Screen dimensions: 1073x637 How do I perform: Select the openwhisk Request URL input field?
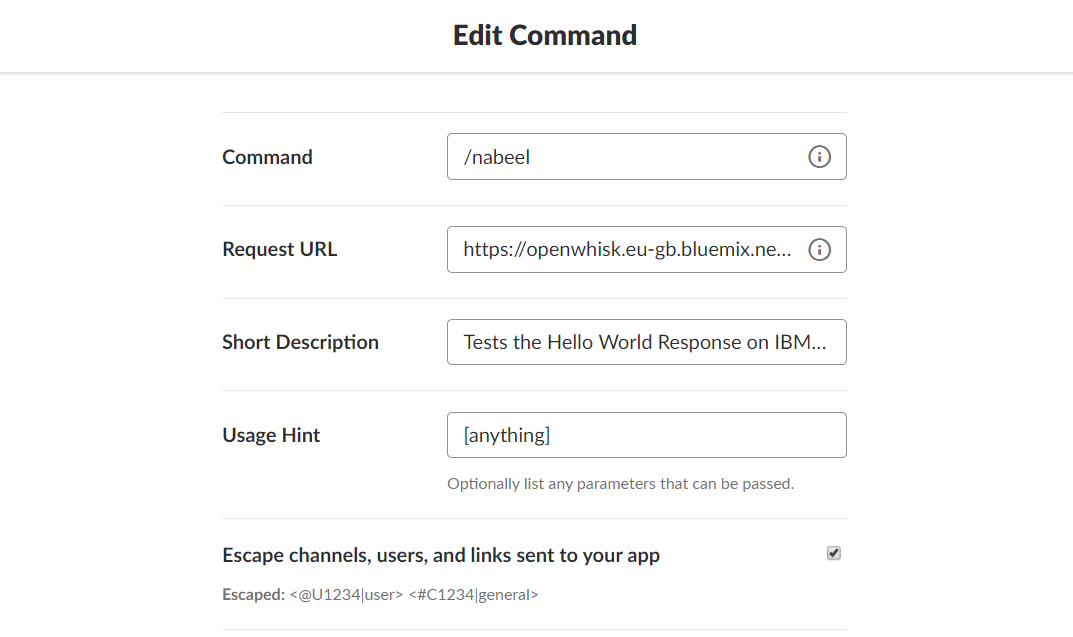pos(647,250)
